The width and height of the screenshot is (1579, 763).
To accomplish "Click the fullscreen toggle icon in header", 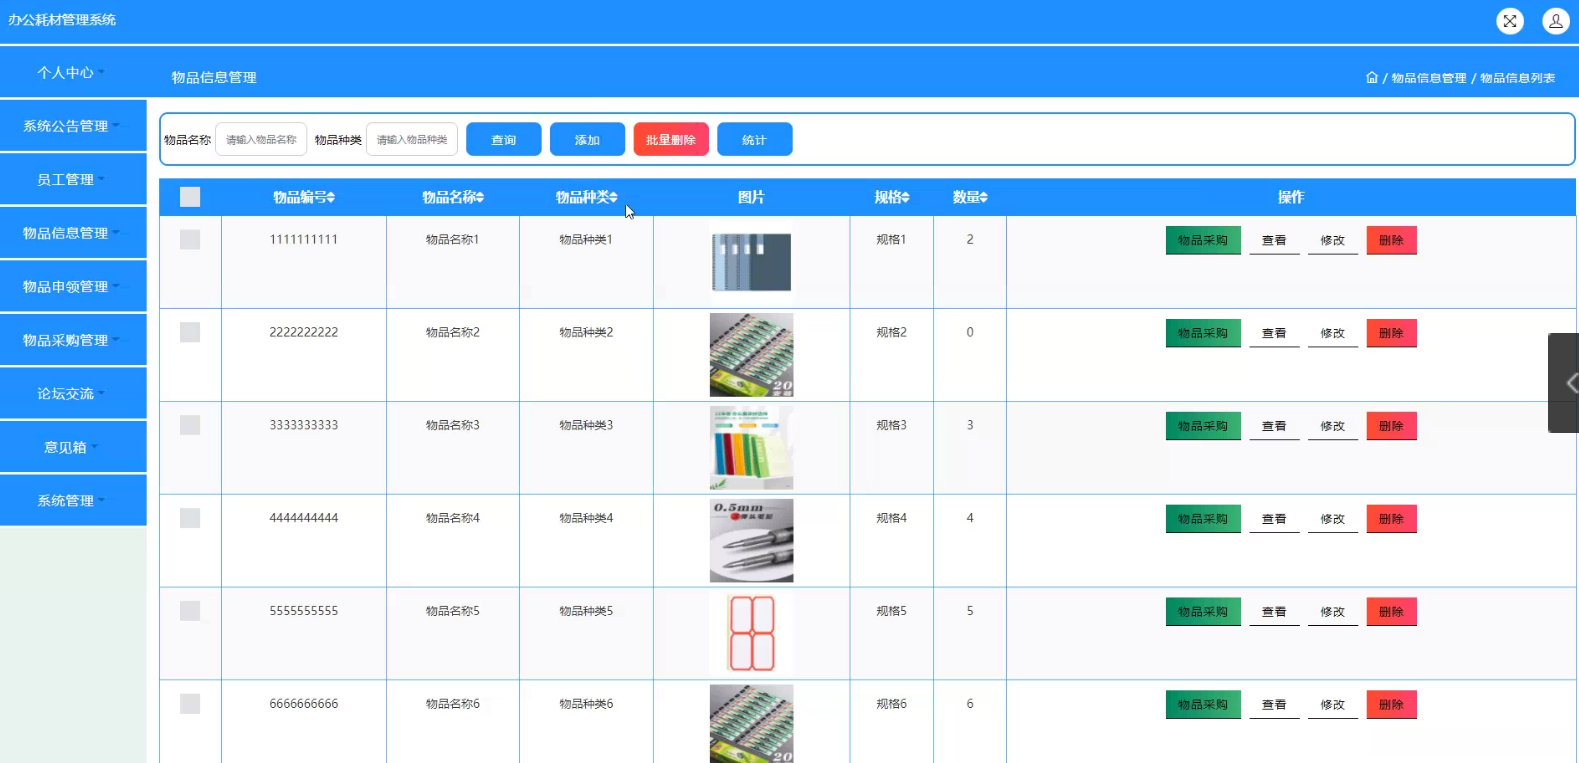I will pos(1509,21).
